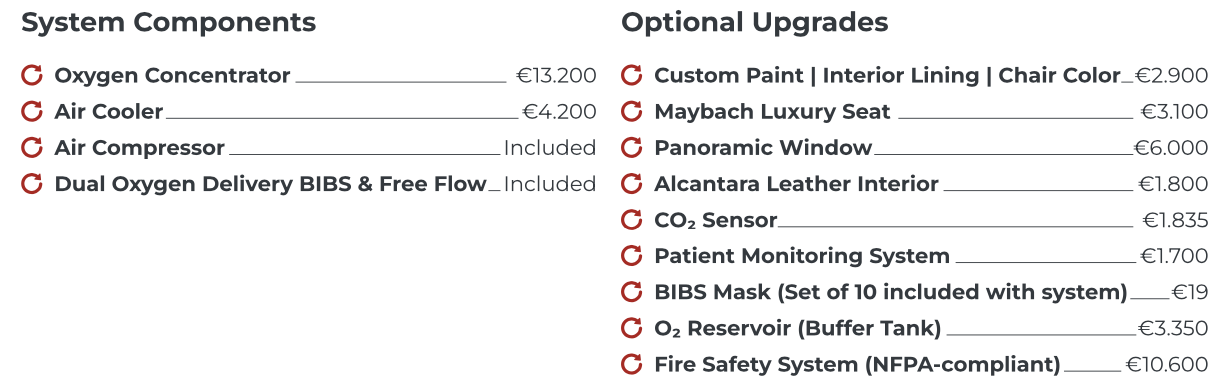
Task: Click the Optional Upgrades heading
Action: (x=754, y=22)
